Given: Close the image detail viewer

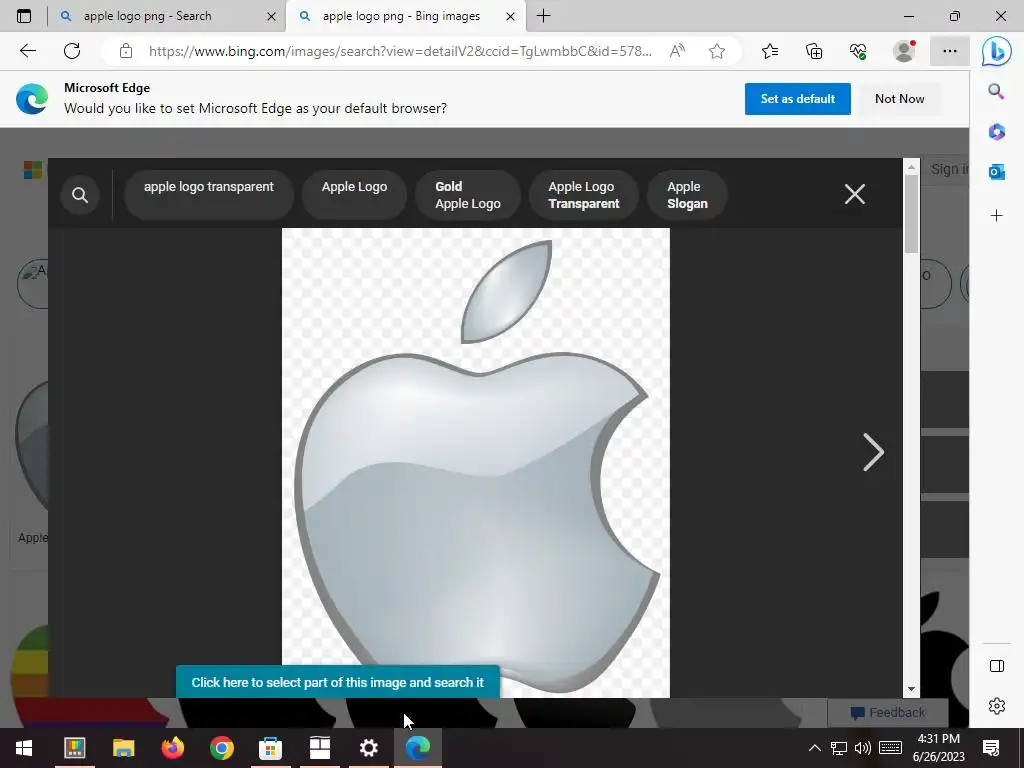Looking at the screenshot, I should [x=854, y=194].
